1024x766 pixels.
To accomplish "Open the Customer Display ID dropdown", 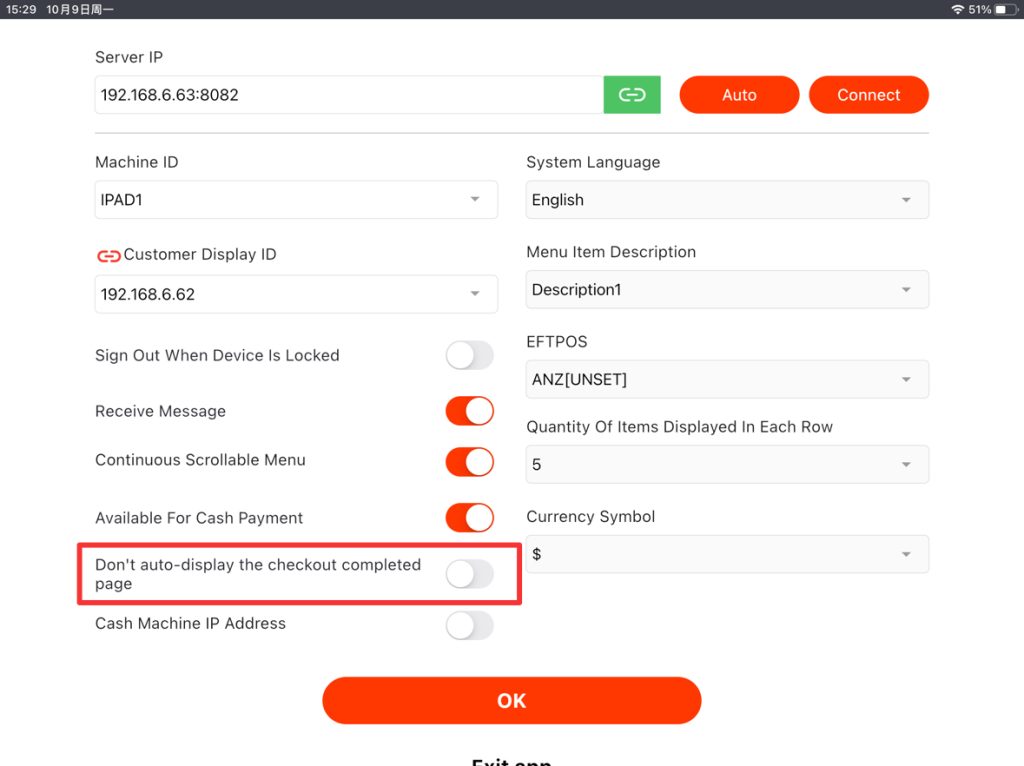I will point(296,295).
